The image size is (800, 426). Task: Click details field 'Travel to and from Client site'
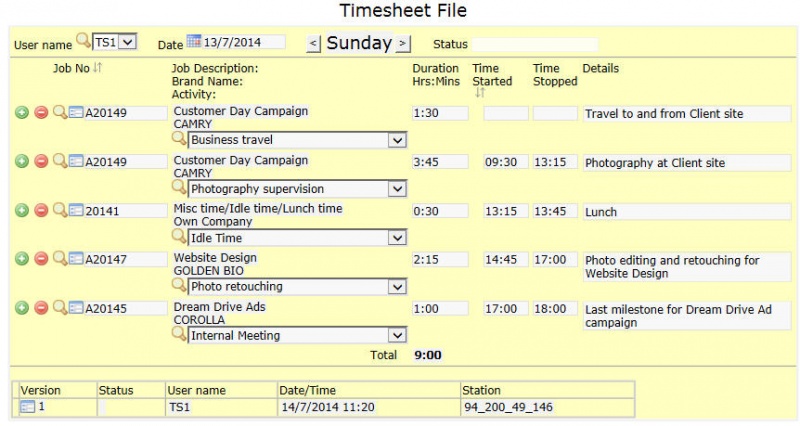(x=687, y=114)
